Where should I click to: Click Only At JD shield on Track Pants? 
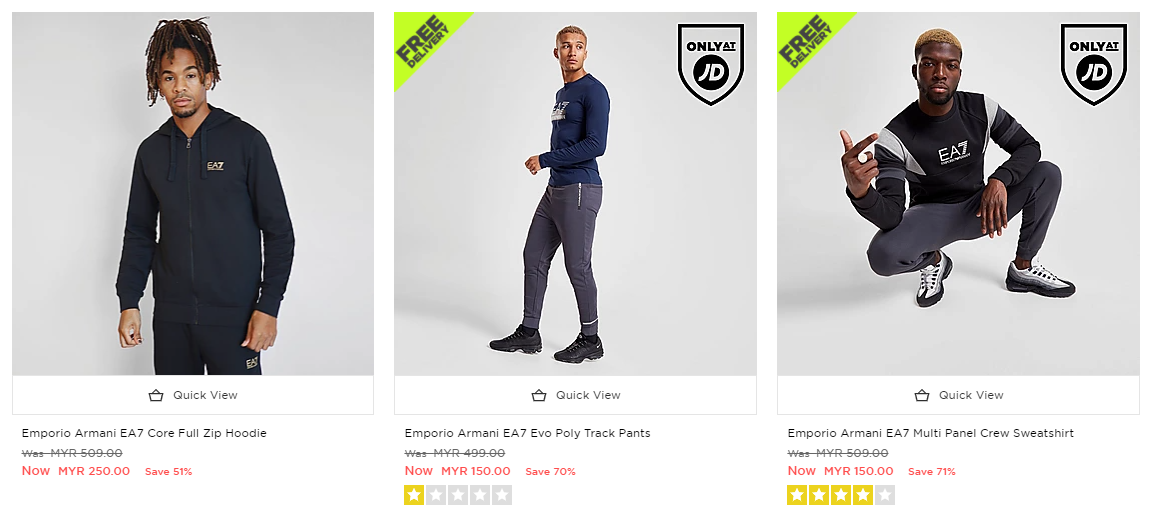click(x=710, y=63)
